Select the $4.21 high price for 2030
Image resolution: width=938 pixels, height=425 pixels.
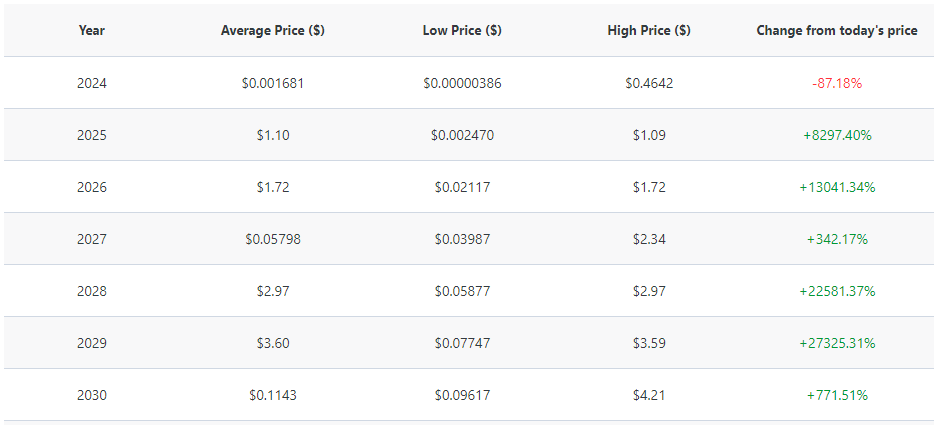click(649, 395)
